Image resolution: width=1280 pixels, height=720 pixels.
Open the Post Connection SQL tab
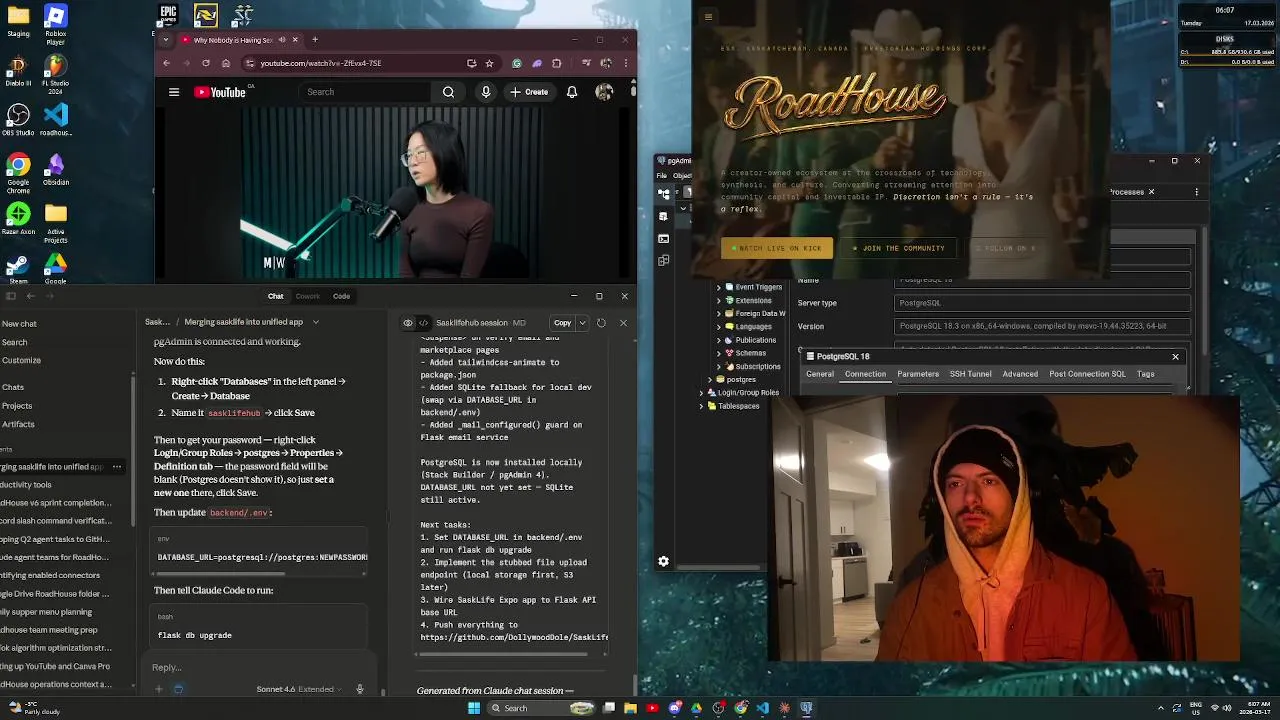point(1087,374)
